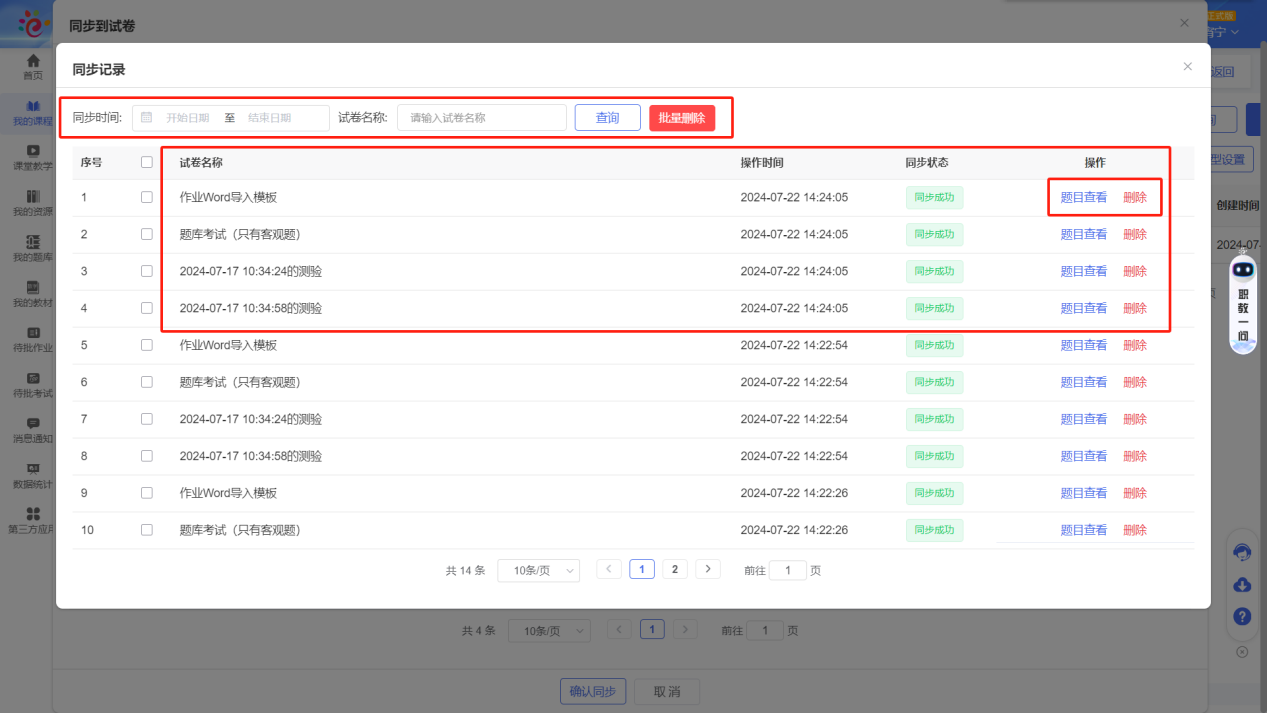Screen dimensions: 1267x713
Task: Go to next page with right chevron
Action: [x=708, y=569]
